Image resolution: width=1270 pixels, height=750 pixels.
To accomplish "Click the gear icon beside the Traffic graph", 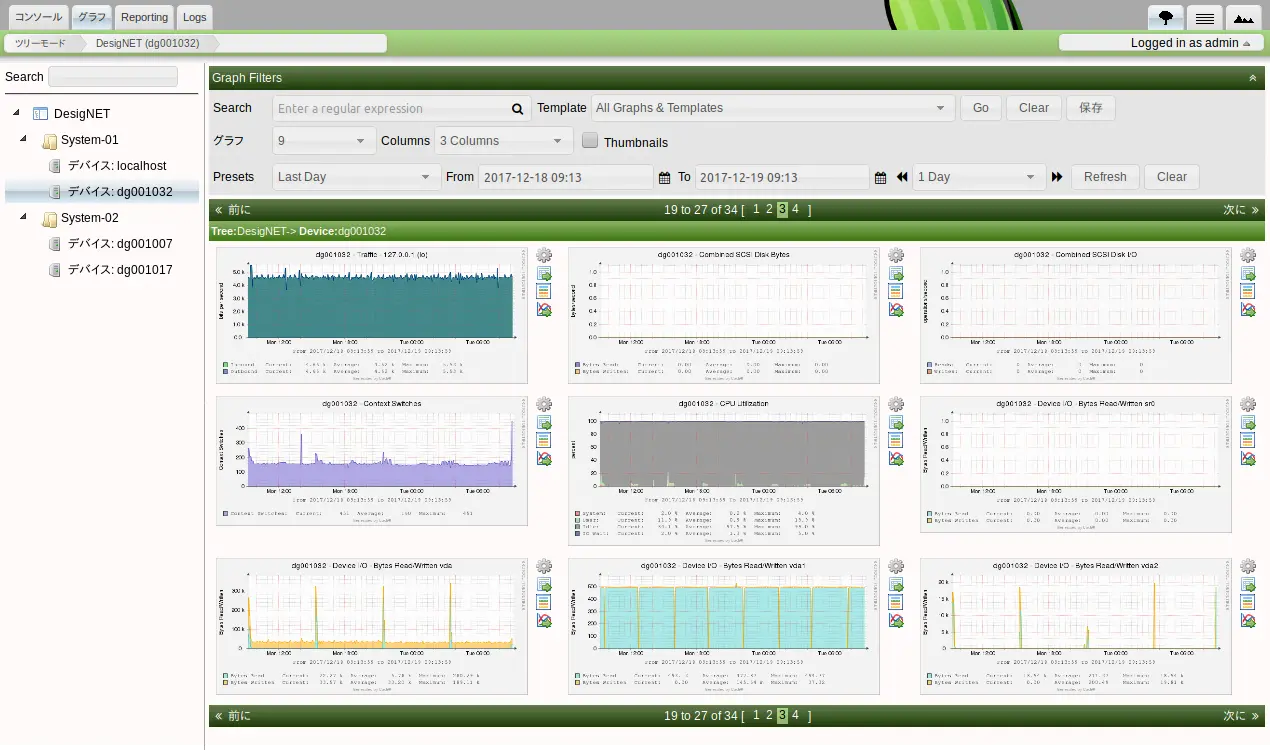I will [544, 256].
